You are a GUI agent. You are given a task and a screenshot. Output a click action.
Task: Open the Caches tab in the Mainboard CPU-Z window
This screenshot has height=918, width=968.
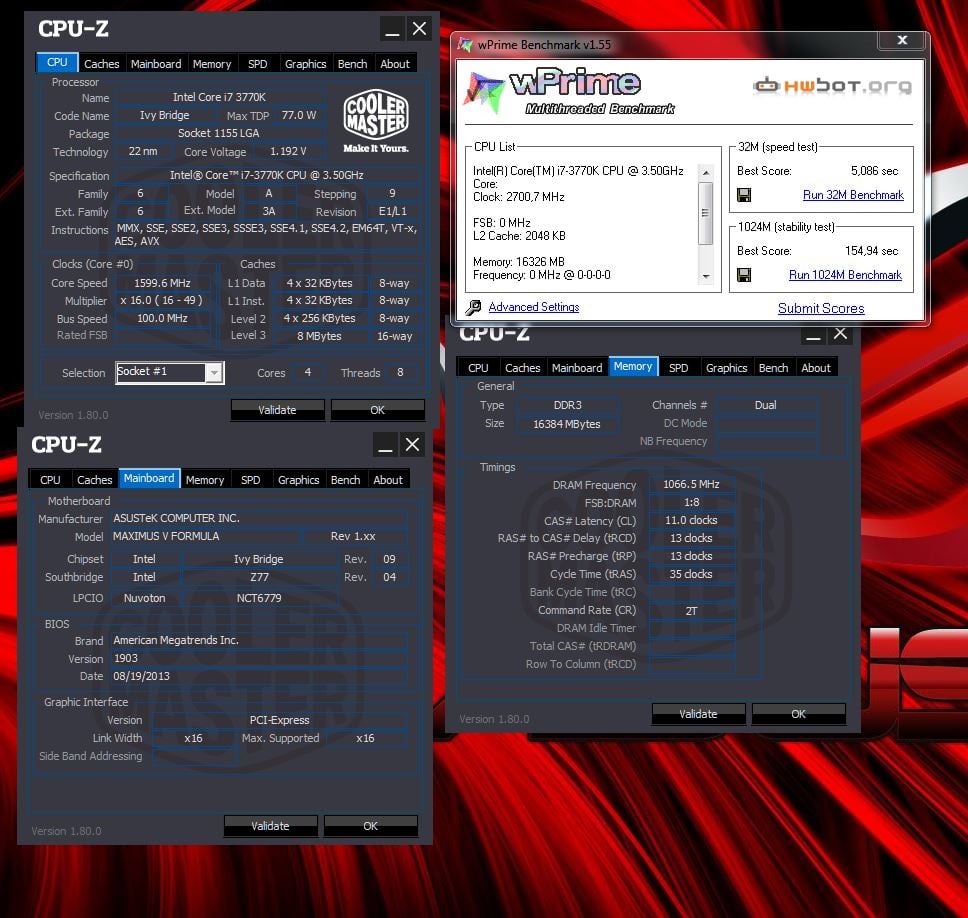coord(94,480)
